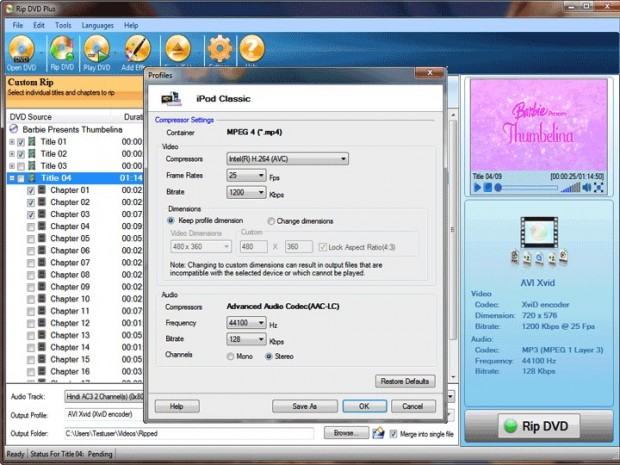Screen dimensions: 620x465
Task: Click the Barbie Presents Thumbelina disc icon
Action: coord(14,129)
